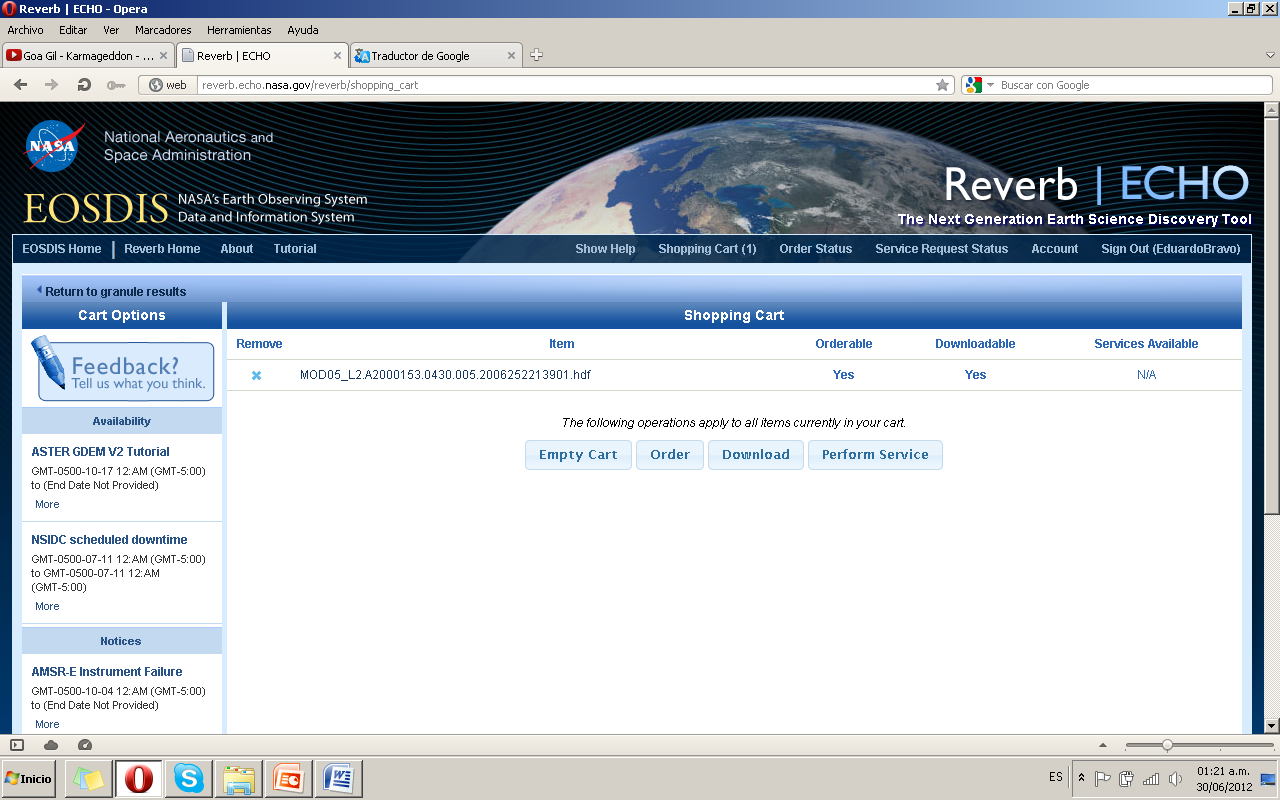Viewport: 1280px width, 800px height.
Task: Click the Order button
Action: tap(670, 455)
